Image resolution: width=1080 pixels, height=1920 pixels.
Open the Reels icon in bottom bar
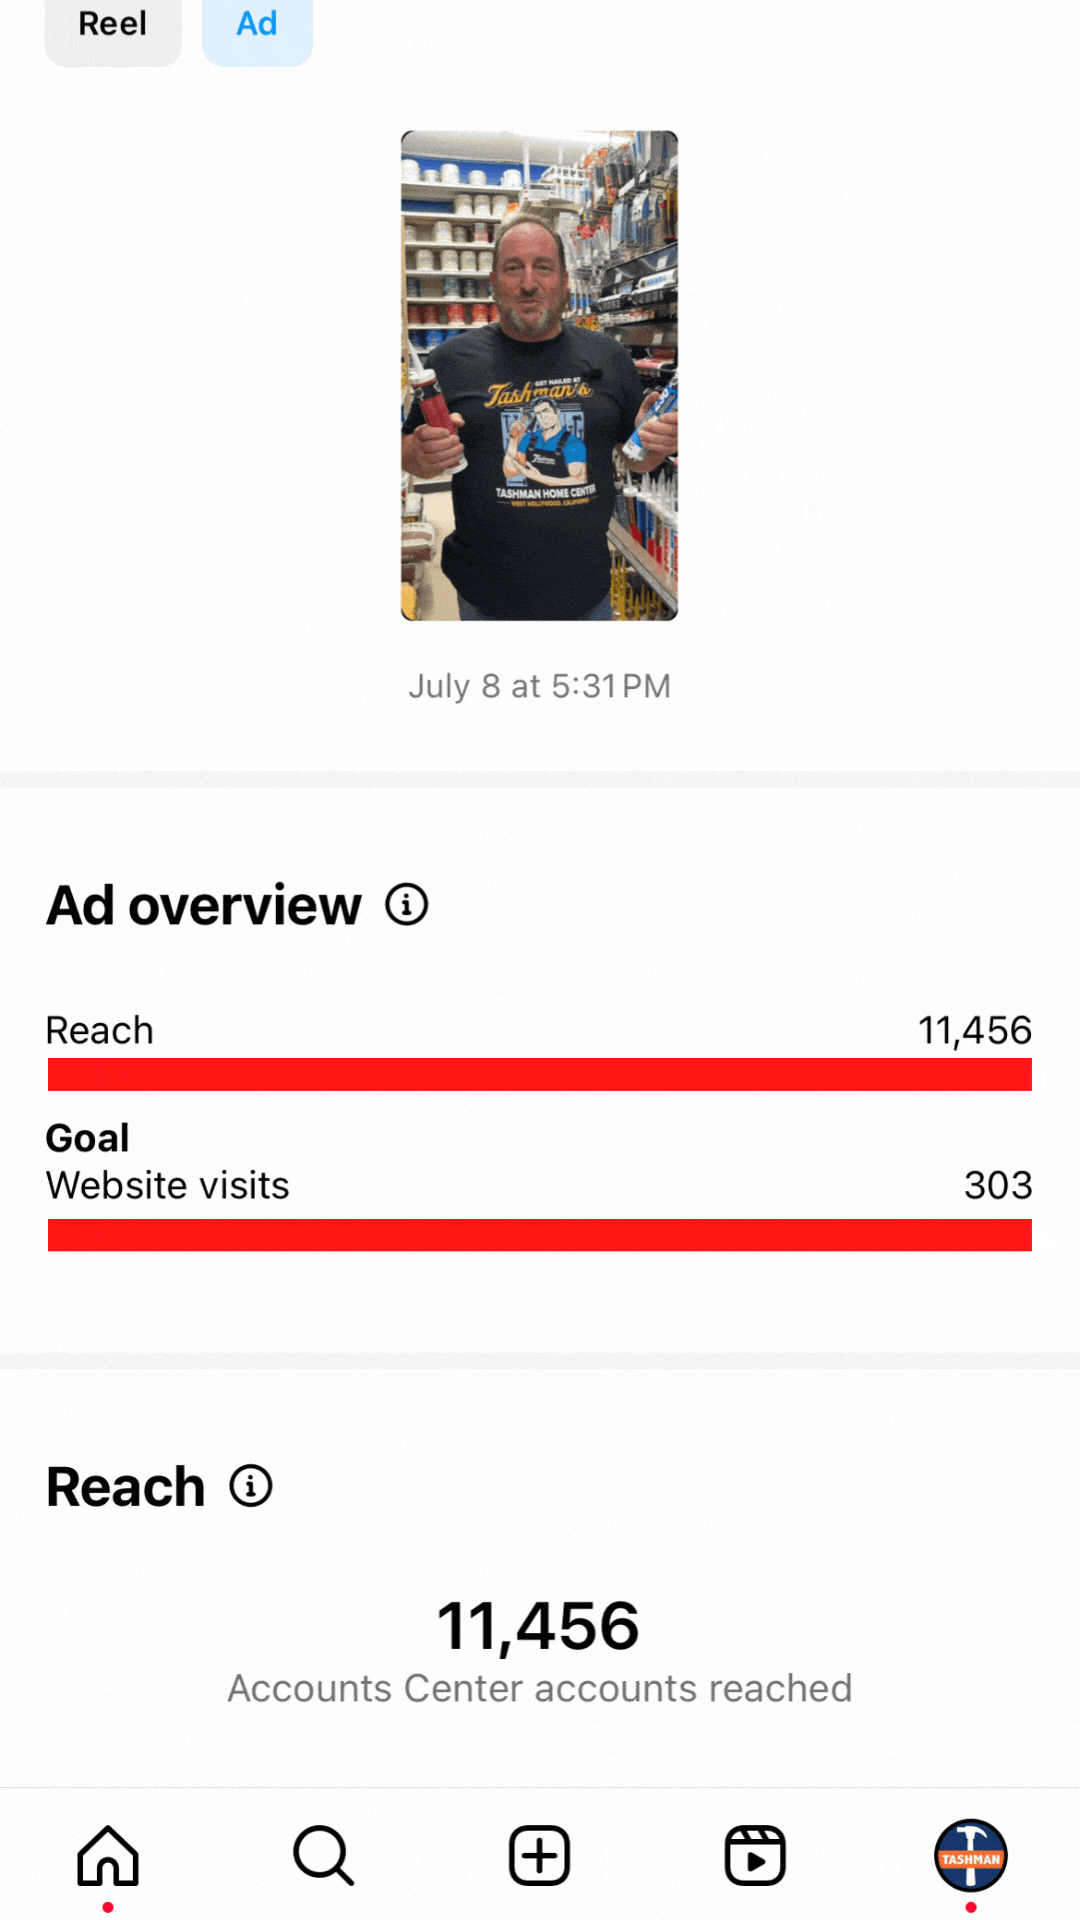tap(755, 1856)
